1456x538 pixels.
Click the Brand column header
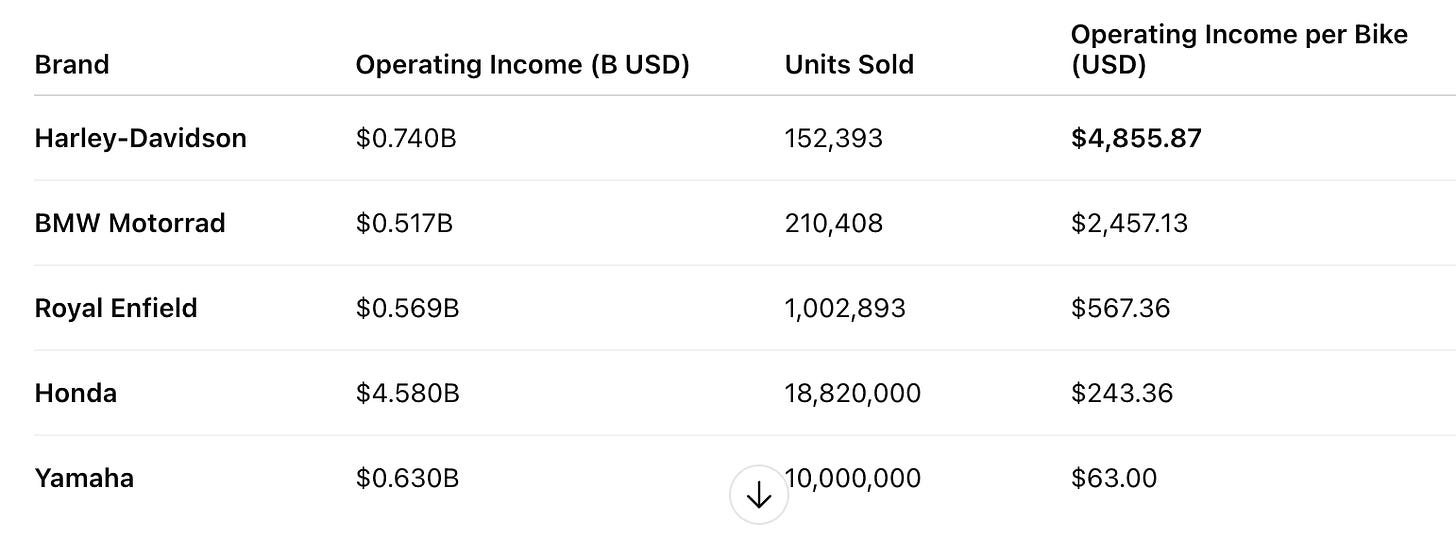[72, 65]
